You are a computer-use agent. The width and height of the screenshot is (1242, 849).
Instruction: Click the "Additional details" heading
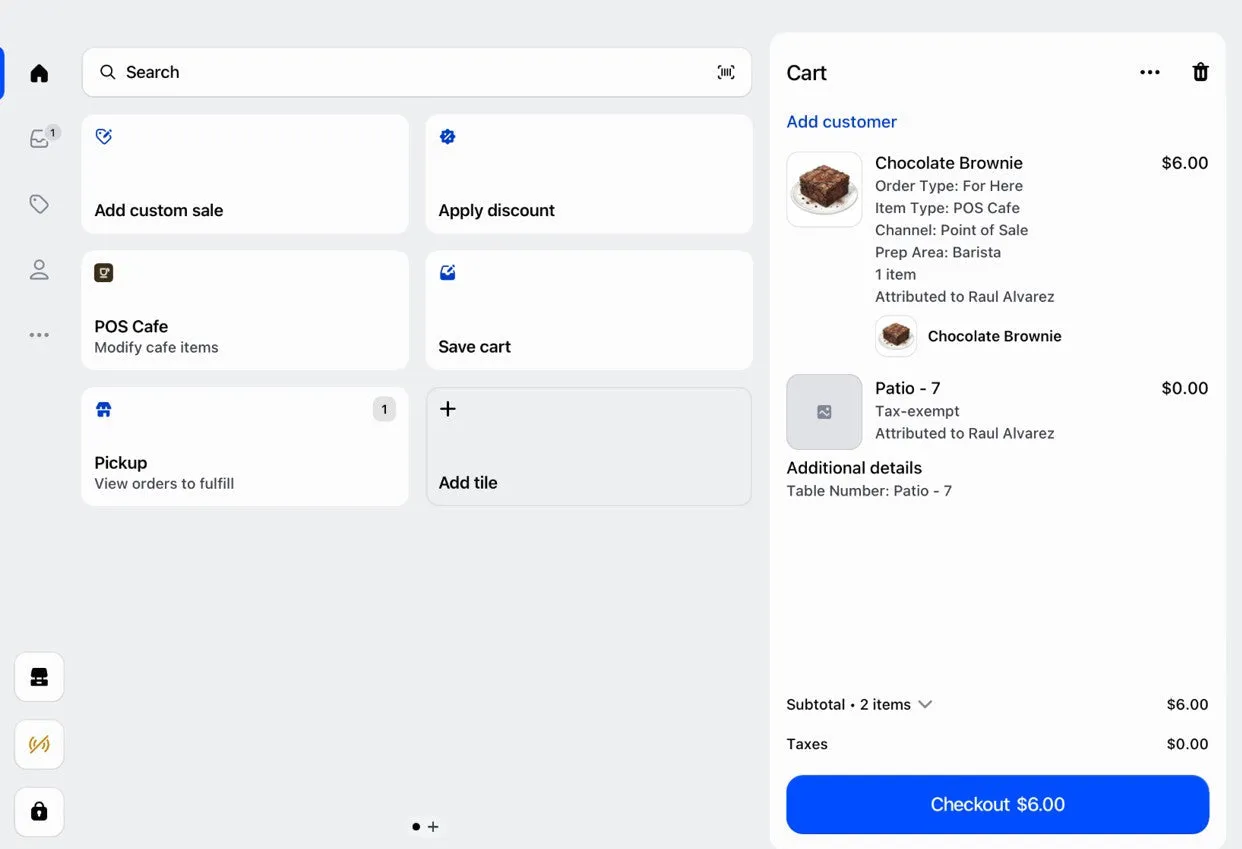[854, 468]
